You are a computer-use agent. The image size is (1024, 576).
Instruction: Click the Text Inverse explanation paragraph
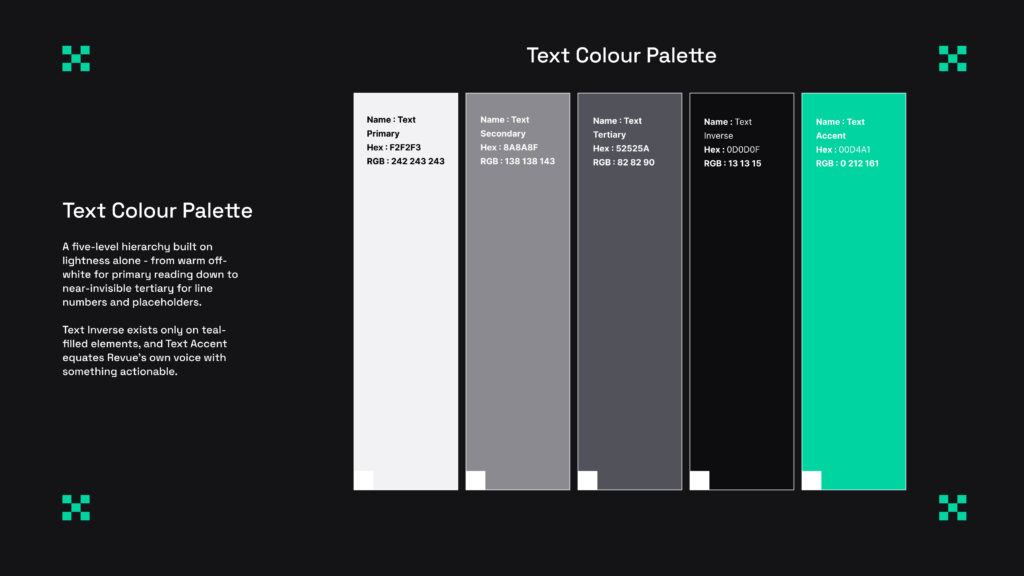coord(145,351)
